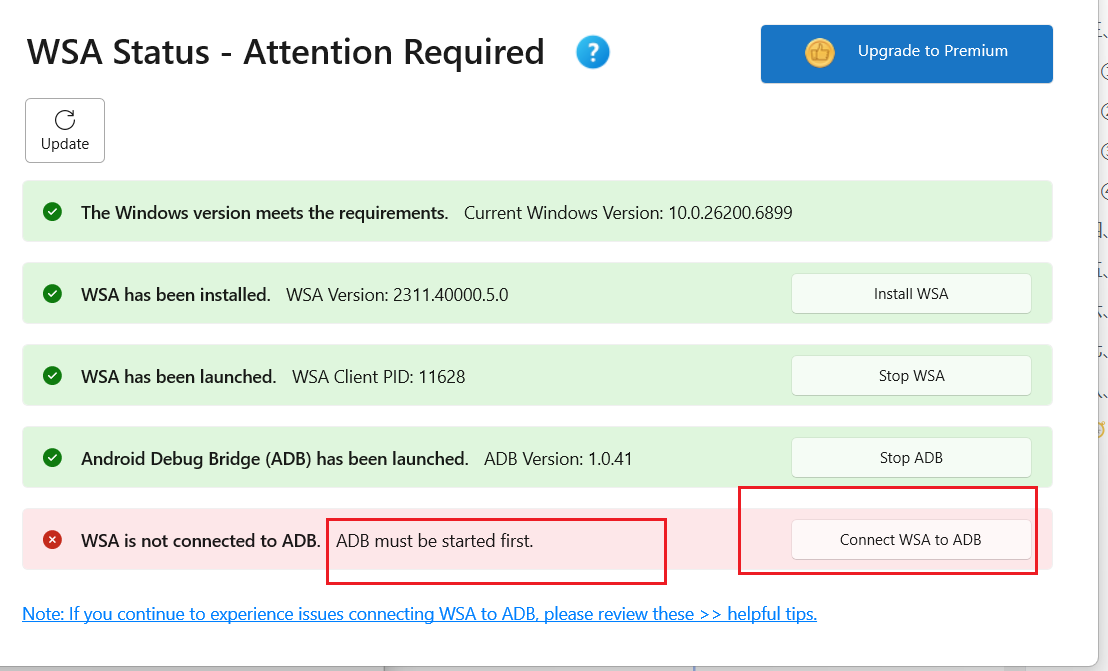Click the ADB Version 1.0.41 text
The height and width of the screenshot is (671, 1108).
tap(558, 459)
